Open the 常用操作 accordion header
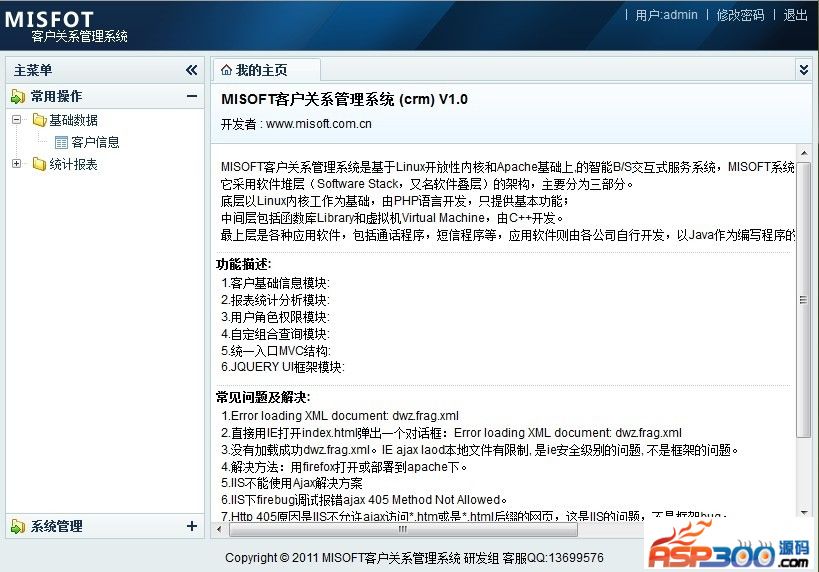The image size is (819, 572). [104, 96]
